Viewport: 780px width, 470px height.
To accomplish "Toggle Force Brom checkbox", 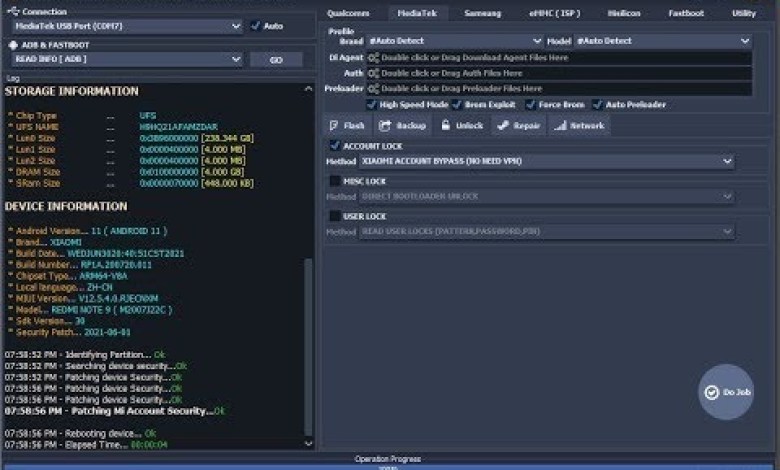I will (530, 104).
